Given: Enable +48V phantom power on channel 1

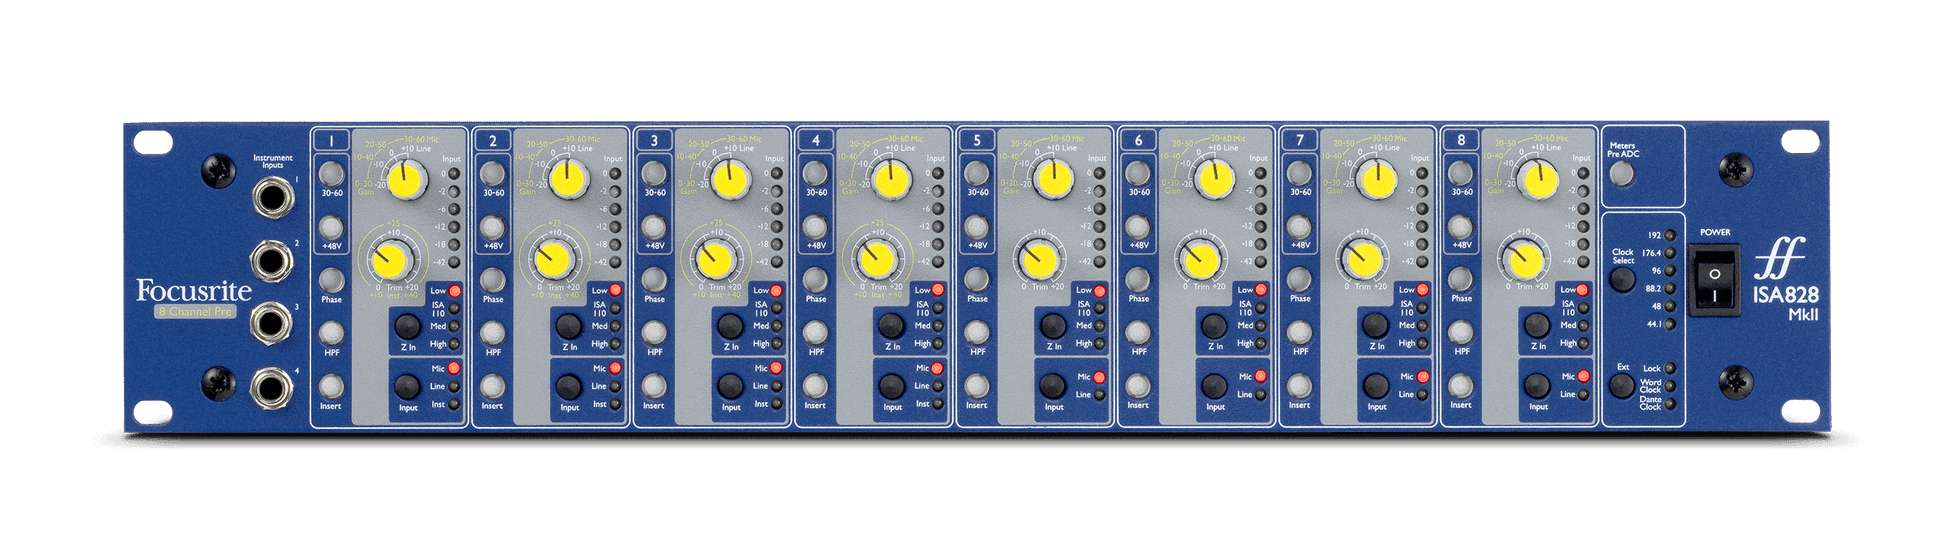Looking at the screenshot, I should tap(331, 227).
